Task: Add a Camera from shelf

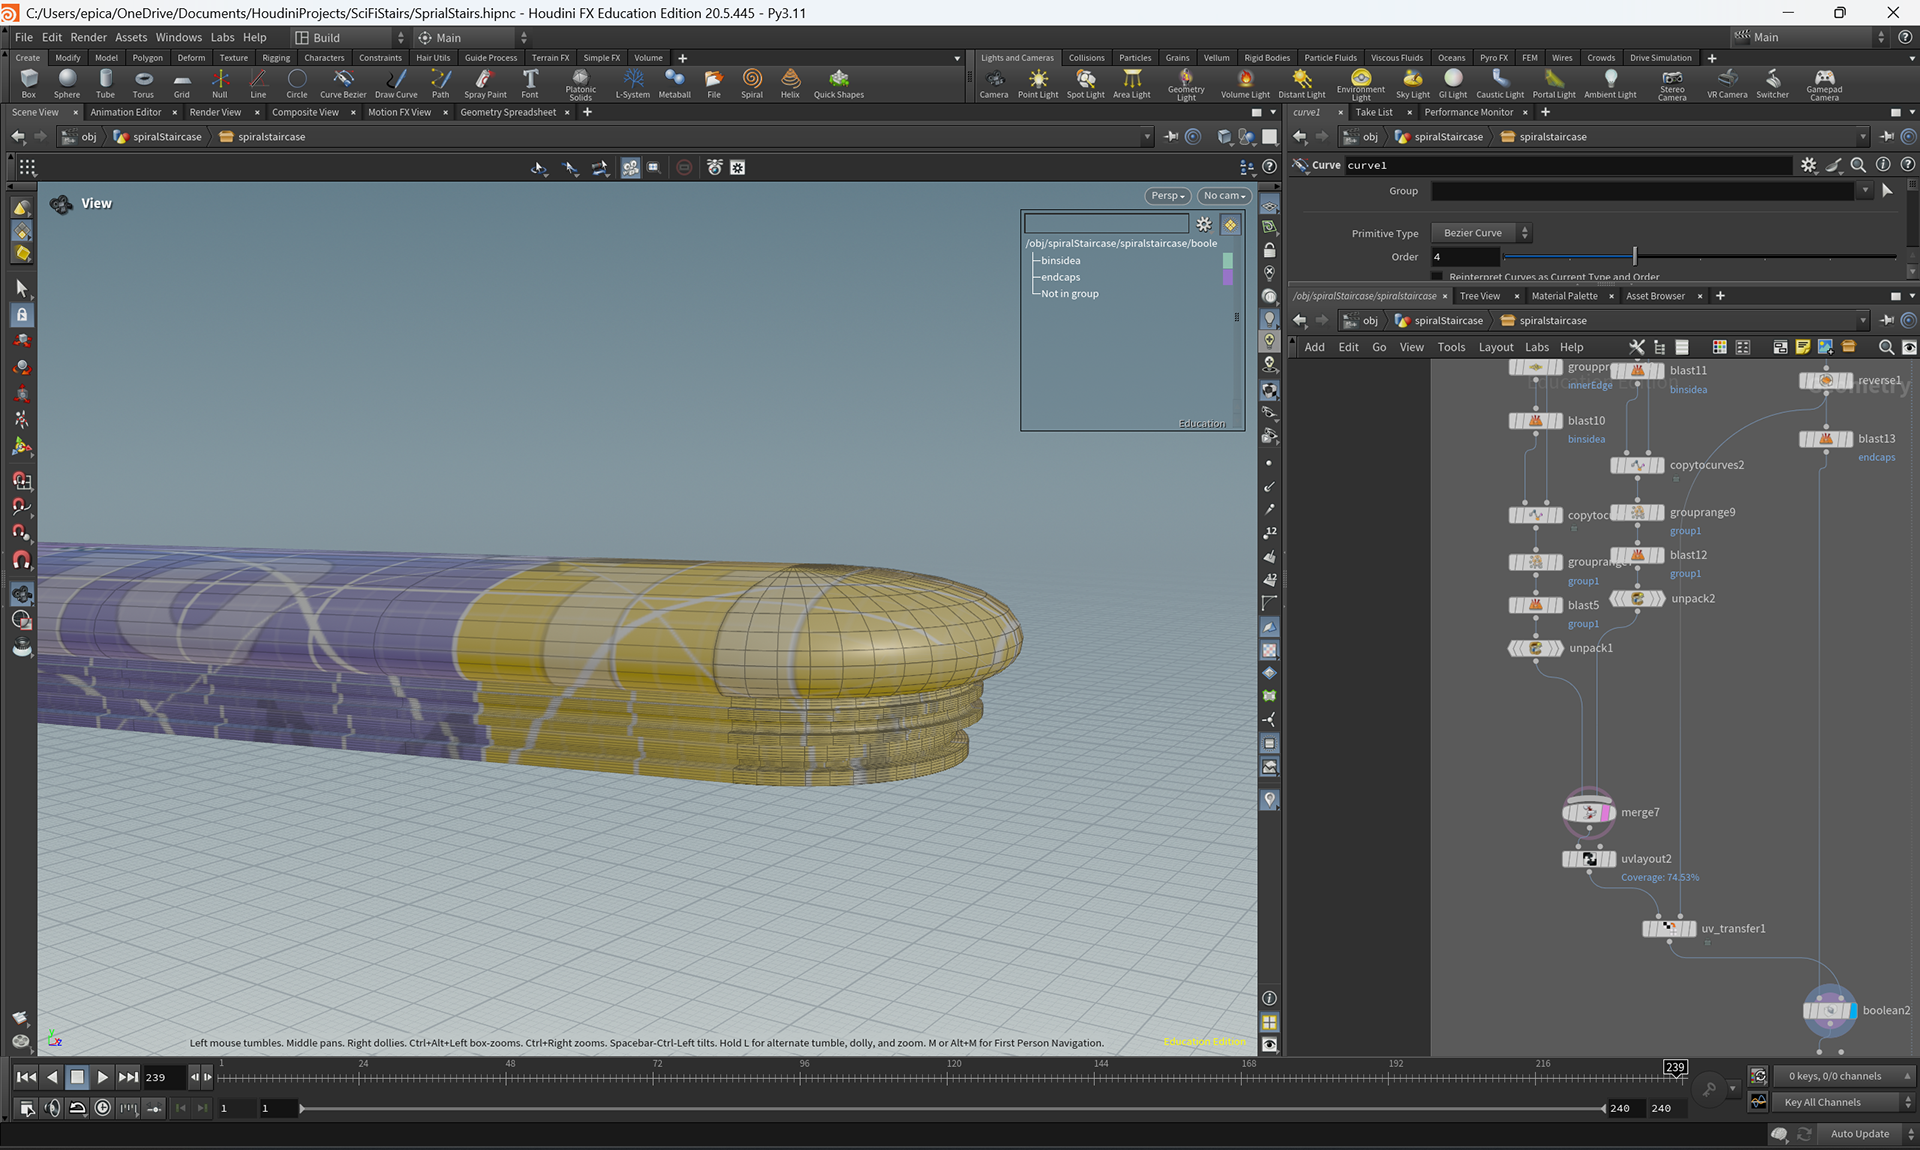Action: pos(993,83)
